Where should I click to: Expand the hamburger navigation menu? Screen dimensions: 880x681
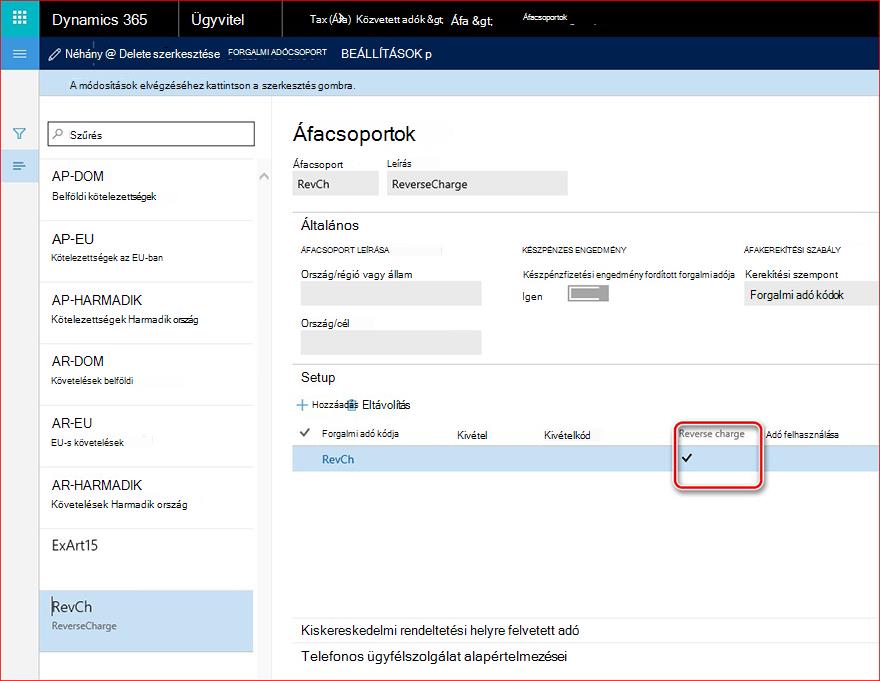click(x=20, y=54)
